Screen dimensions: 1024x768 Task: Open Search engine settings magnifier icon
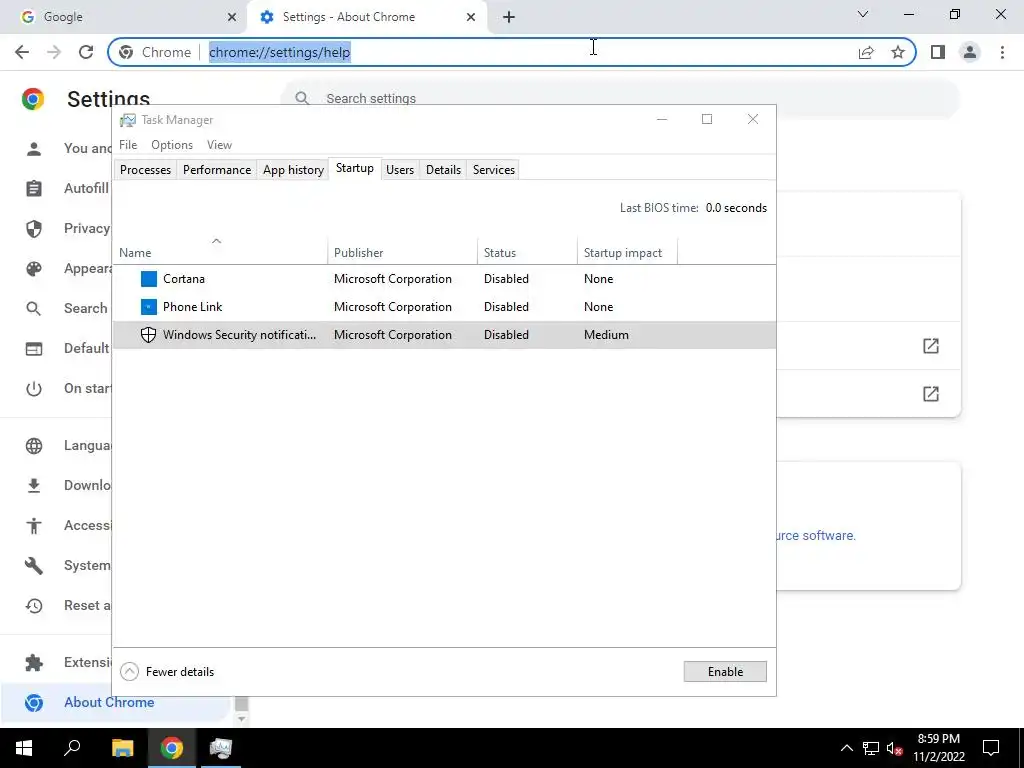(33, 309)
